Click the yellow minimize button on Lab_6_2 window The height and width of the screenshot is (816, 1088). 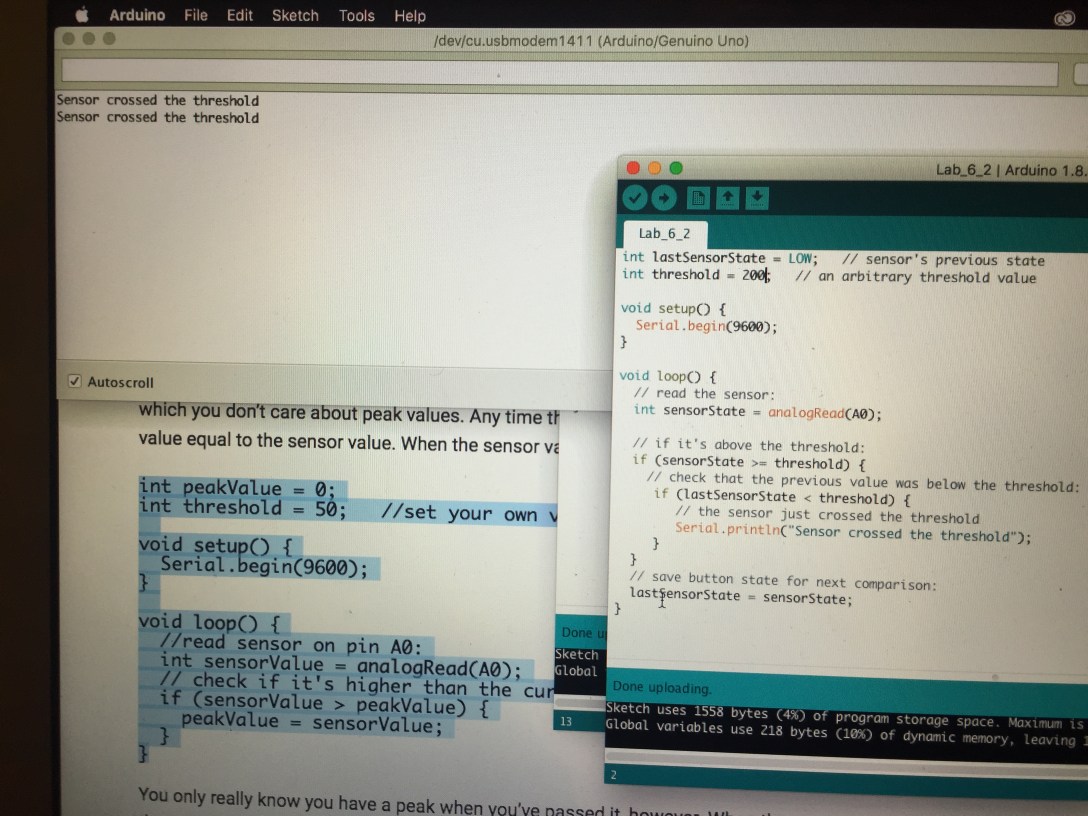pos(655,168)
